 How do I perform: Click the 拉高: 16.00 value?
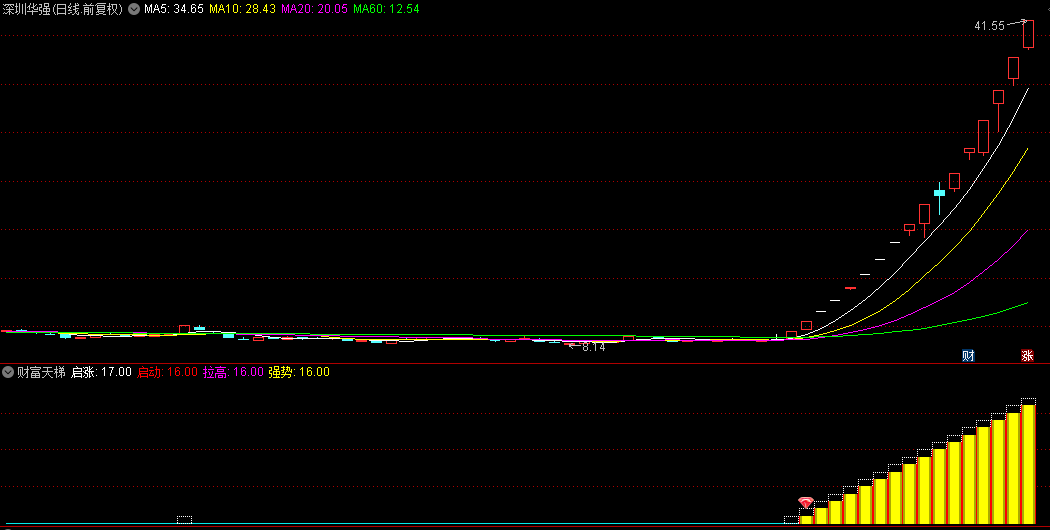click(x=233, y=372)
